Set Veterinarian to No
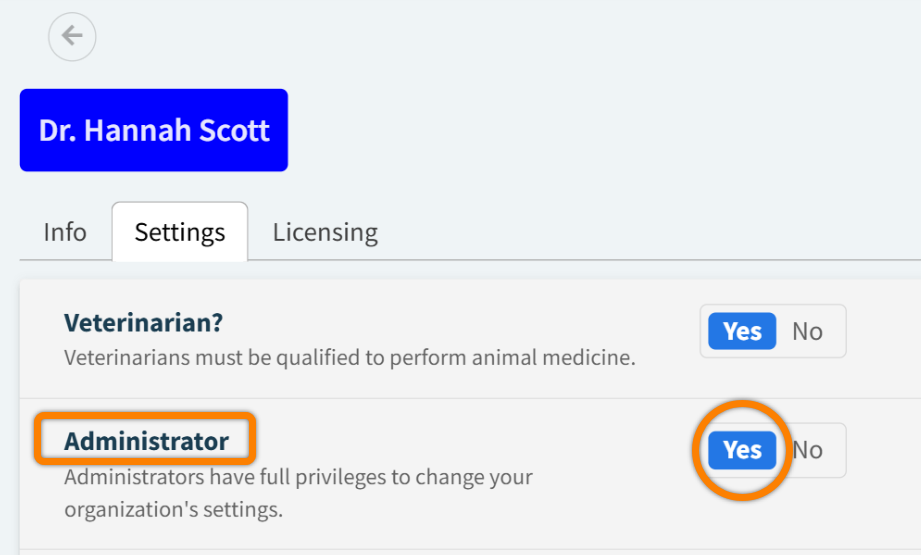This screenshot has height=555, width=921. [x=807, y=331]
